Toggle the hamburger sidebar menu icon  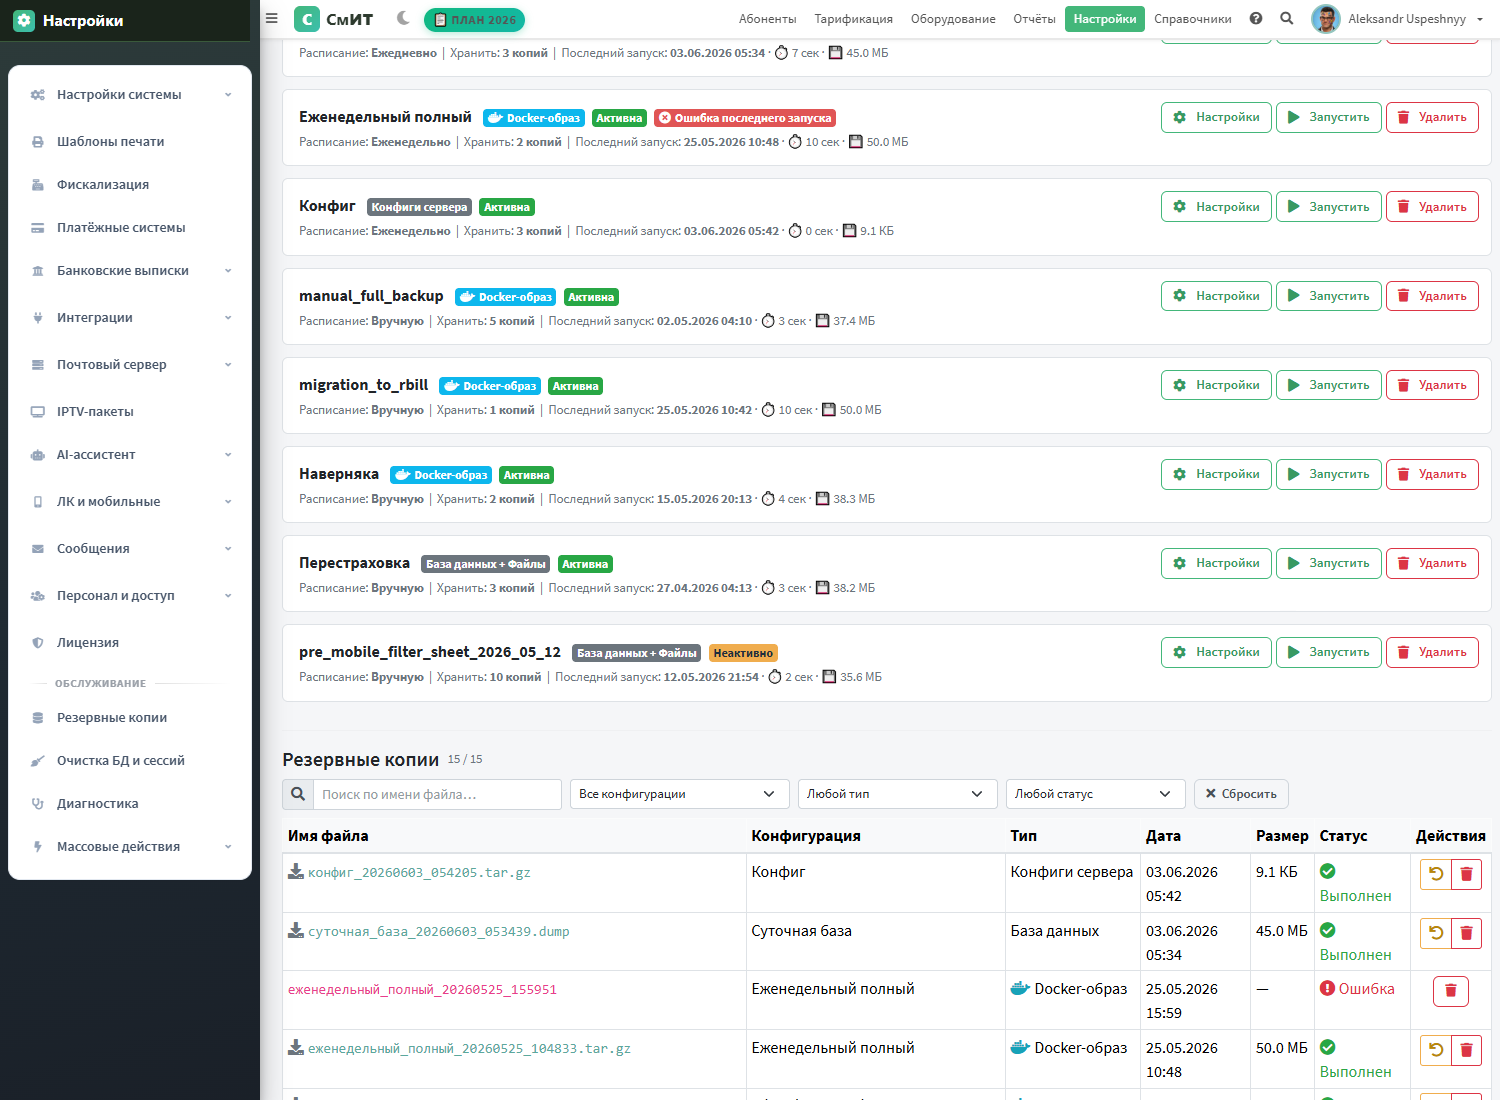click(271, 18)
